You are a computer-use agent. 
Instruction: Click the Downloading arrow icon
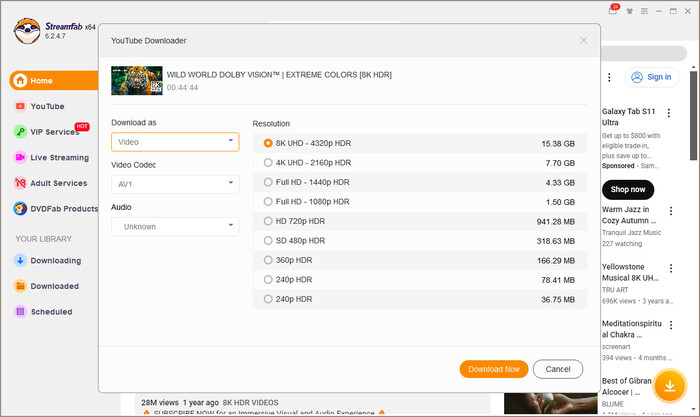[20, 260]
